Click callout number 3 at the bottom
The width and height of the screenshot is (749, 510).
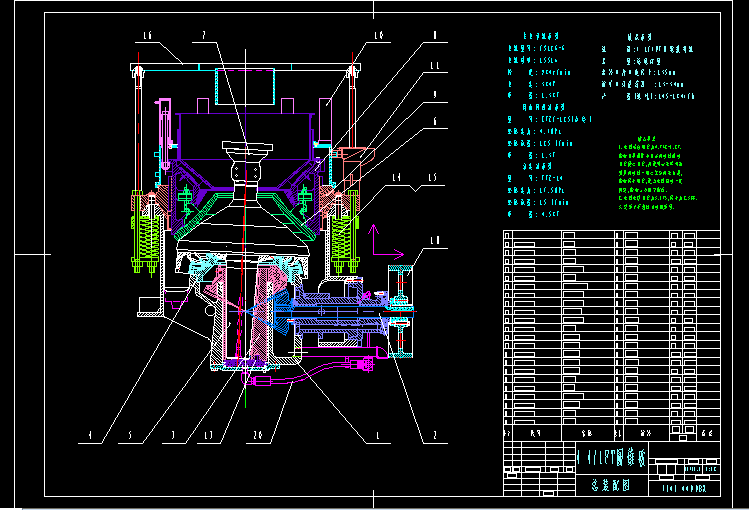point(173,436)
